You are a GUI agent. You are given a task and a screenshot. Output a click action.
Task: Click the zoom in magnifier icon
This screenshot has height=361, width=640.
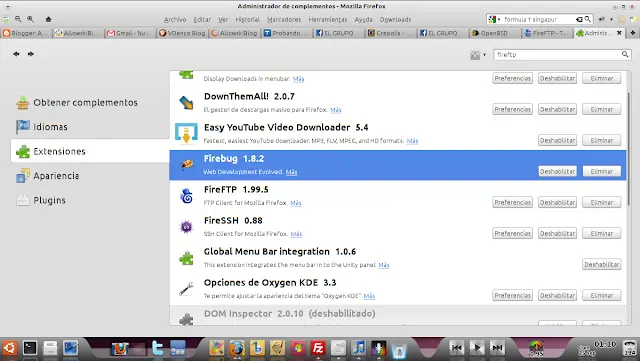[x=31, y=19]
